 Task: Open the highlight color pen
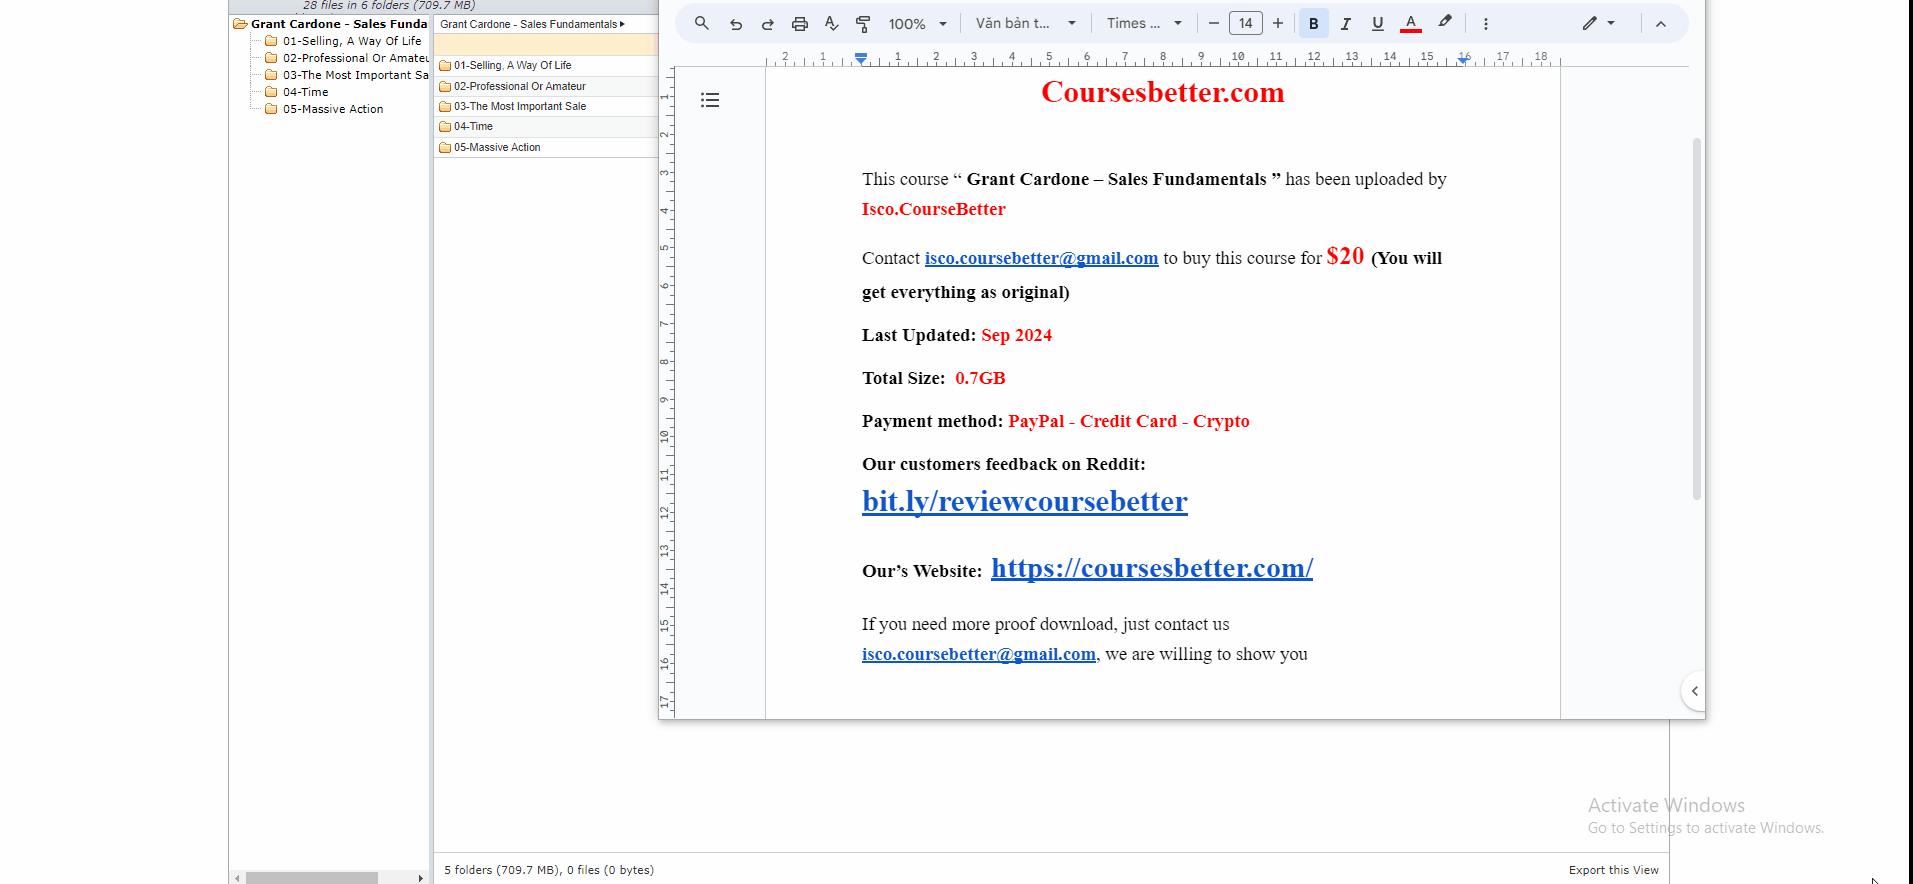click(x=1445, y=23)
